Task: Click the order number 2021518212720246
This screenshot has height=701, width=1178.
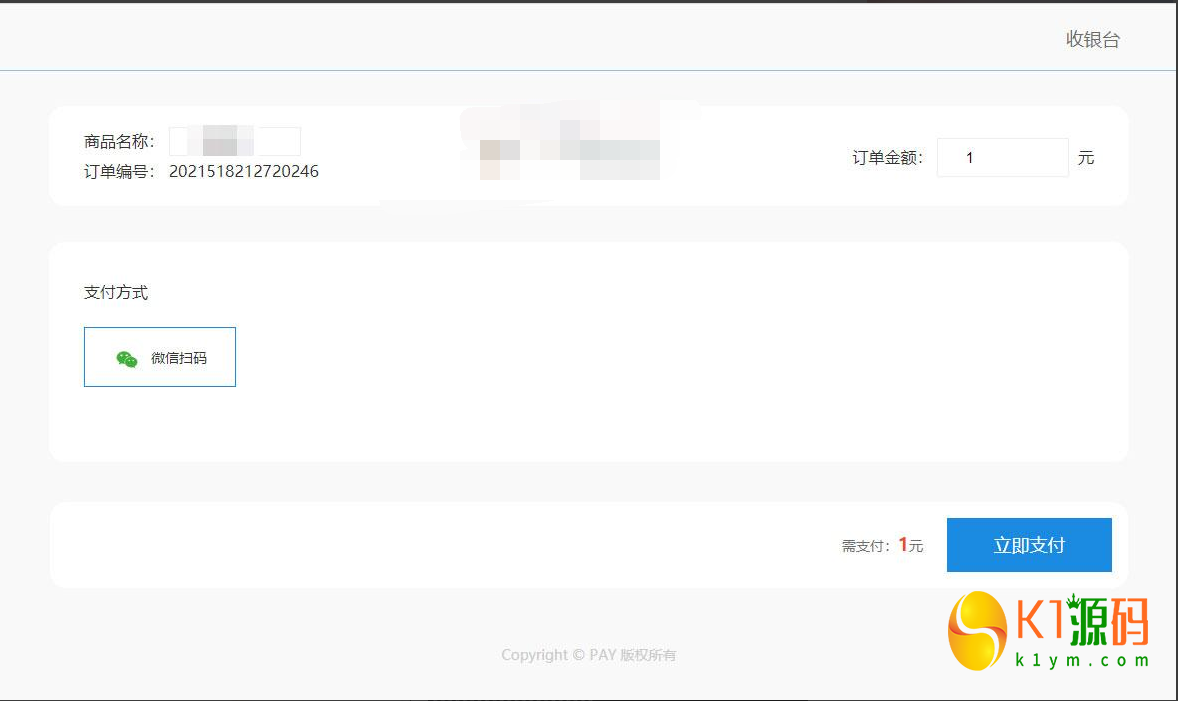Action: point(244,171)
